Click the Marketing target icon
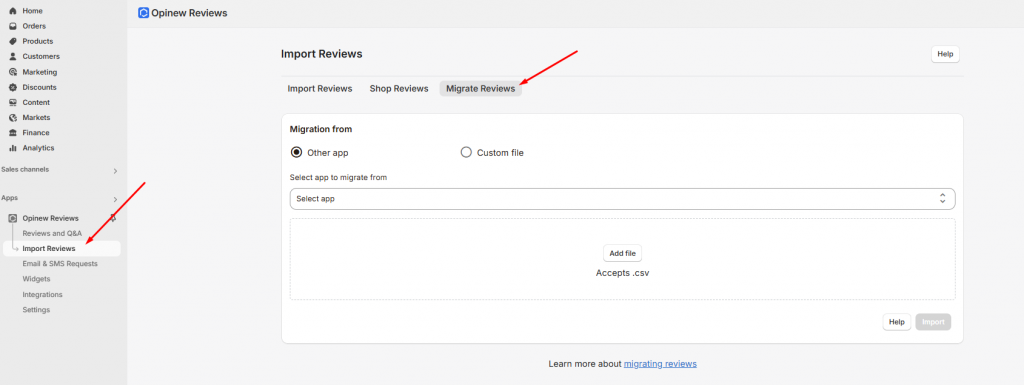 pos(12,72)
